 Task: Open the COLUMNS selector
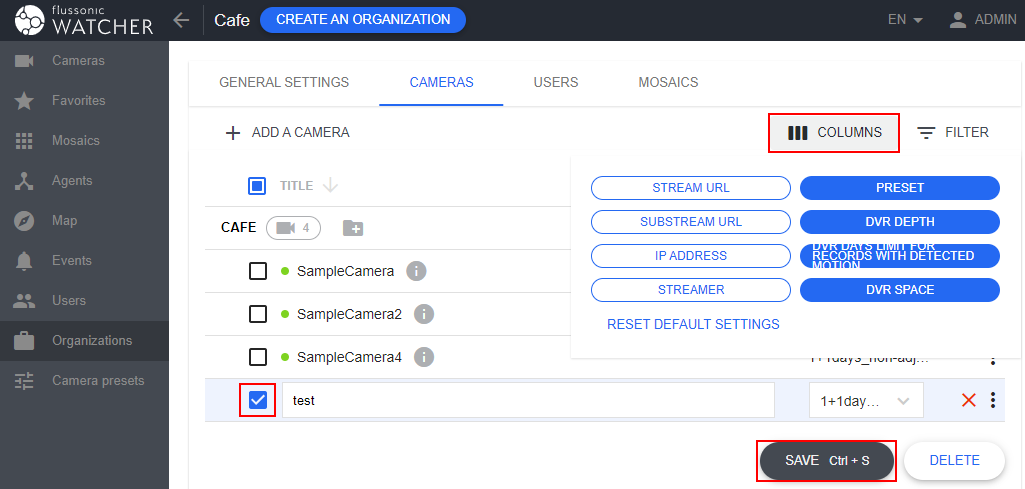coord(834,132)
